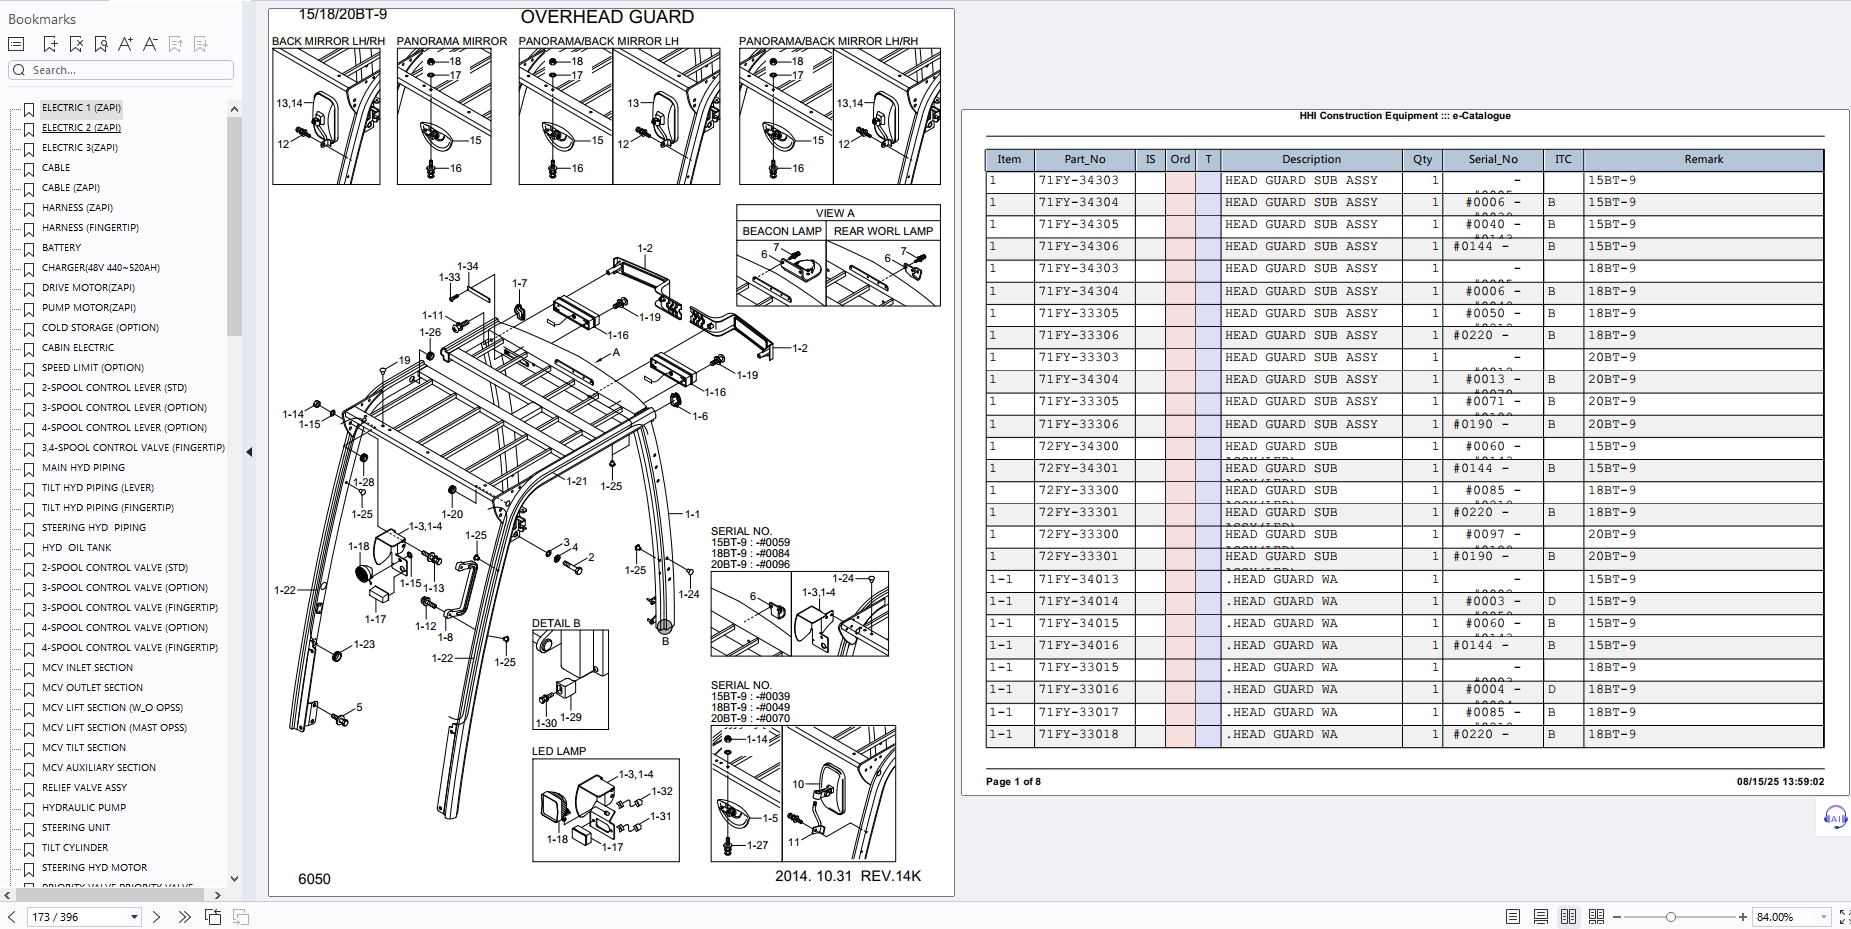Open CABIN ELECTRIC bookmark
Screen dimensions: 1851x929
(x=78, y=348)
